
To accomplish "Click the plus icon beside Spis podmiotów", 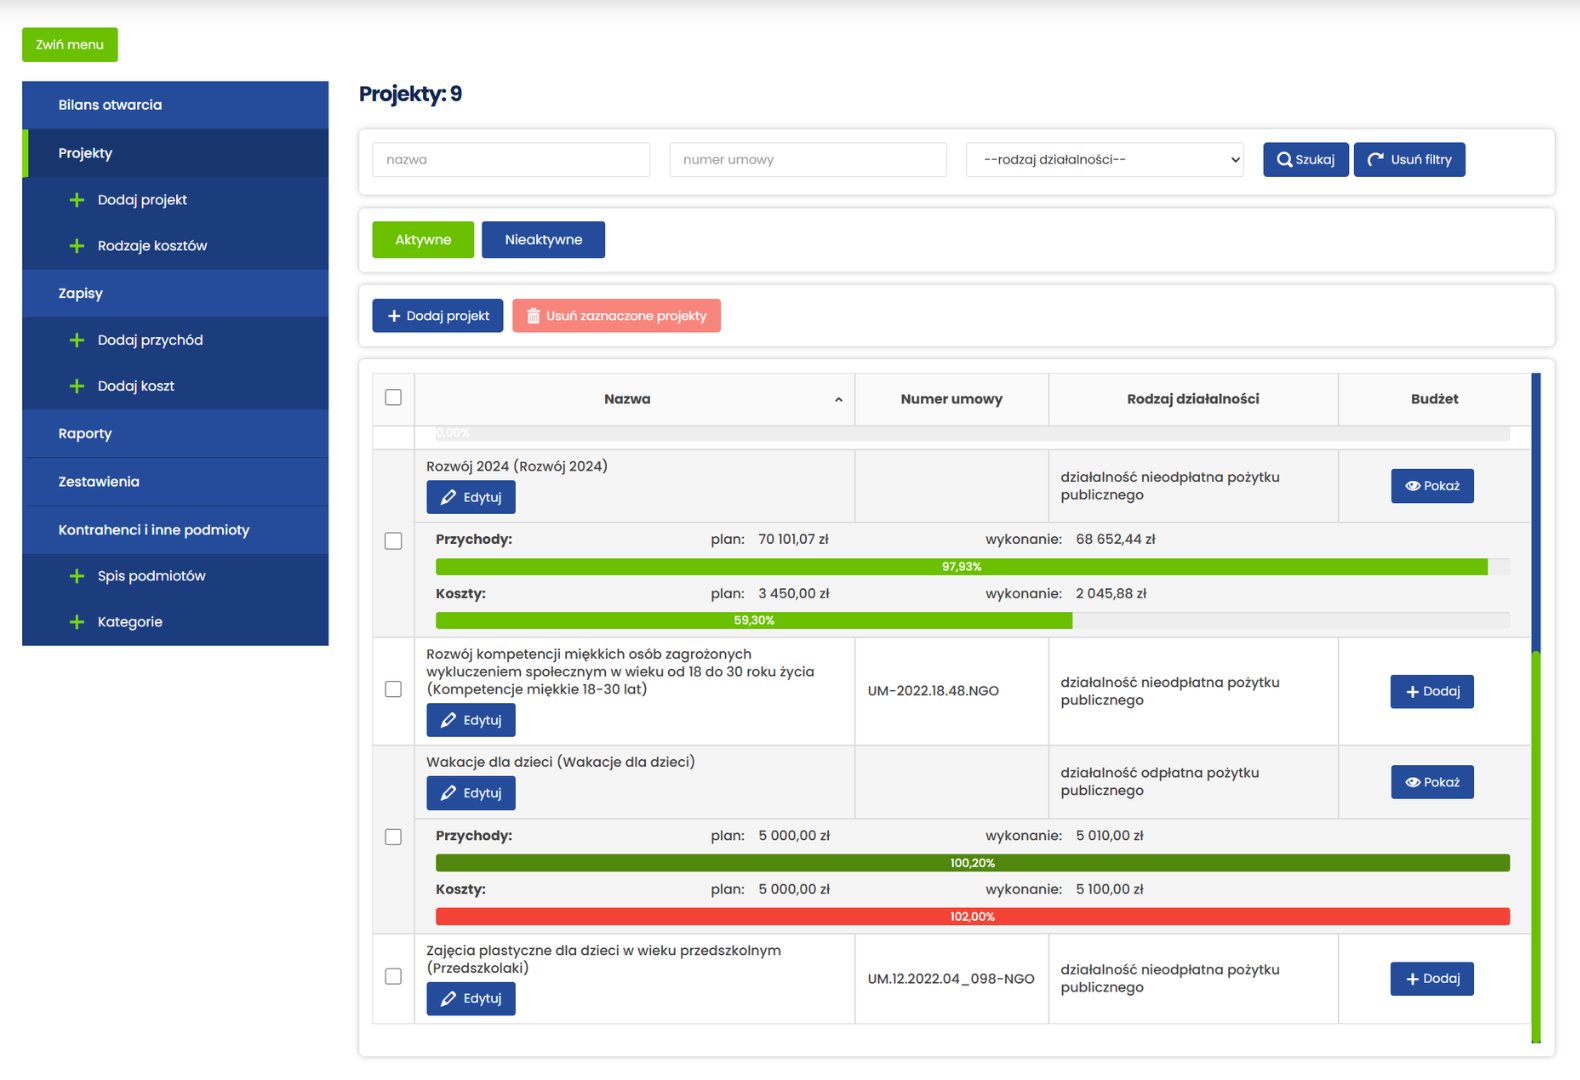I will 77,576.
